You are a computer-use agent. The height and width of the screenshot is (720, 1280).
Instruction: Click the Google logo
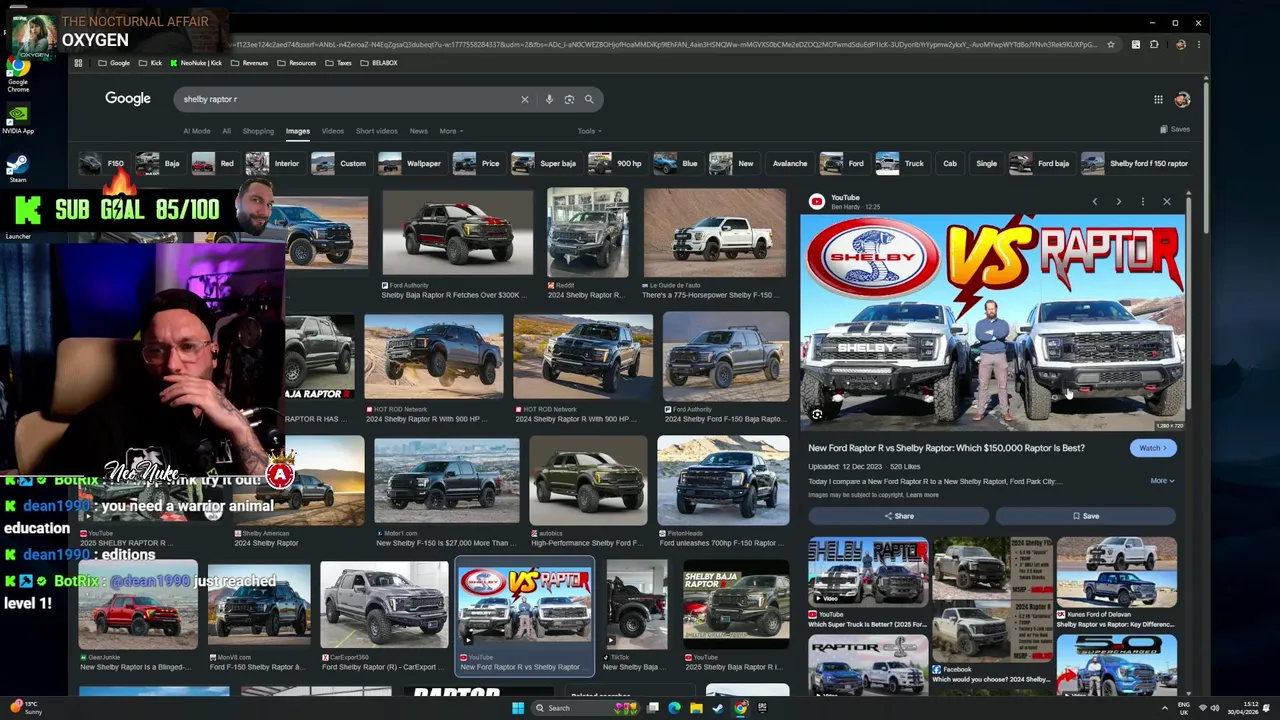tap(128, 98)
